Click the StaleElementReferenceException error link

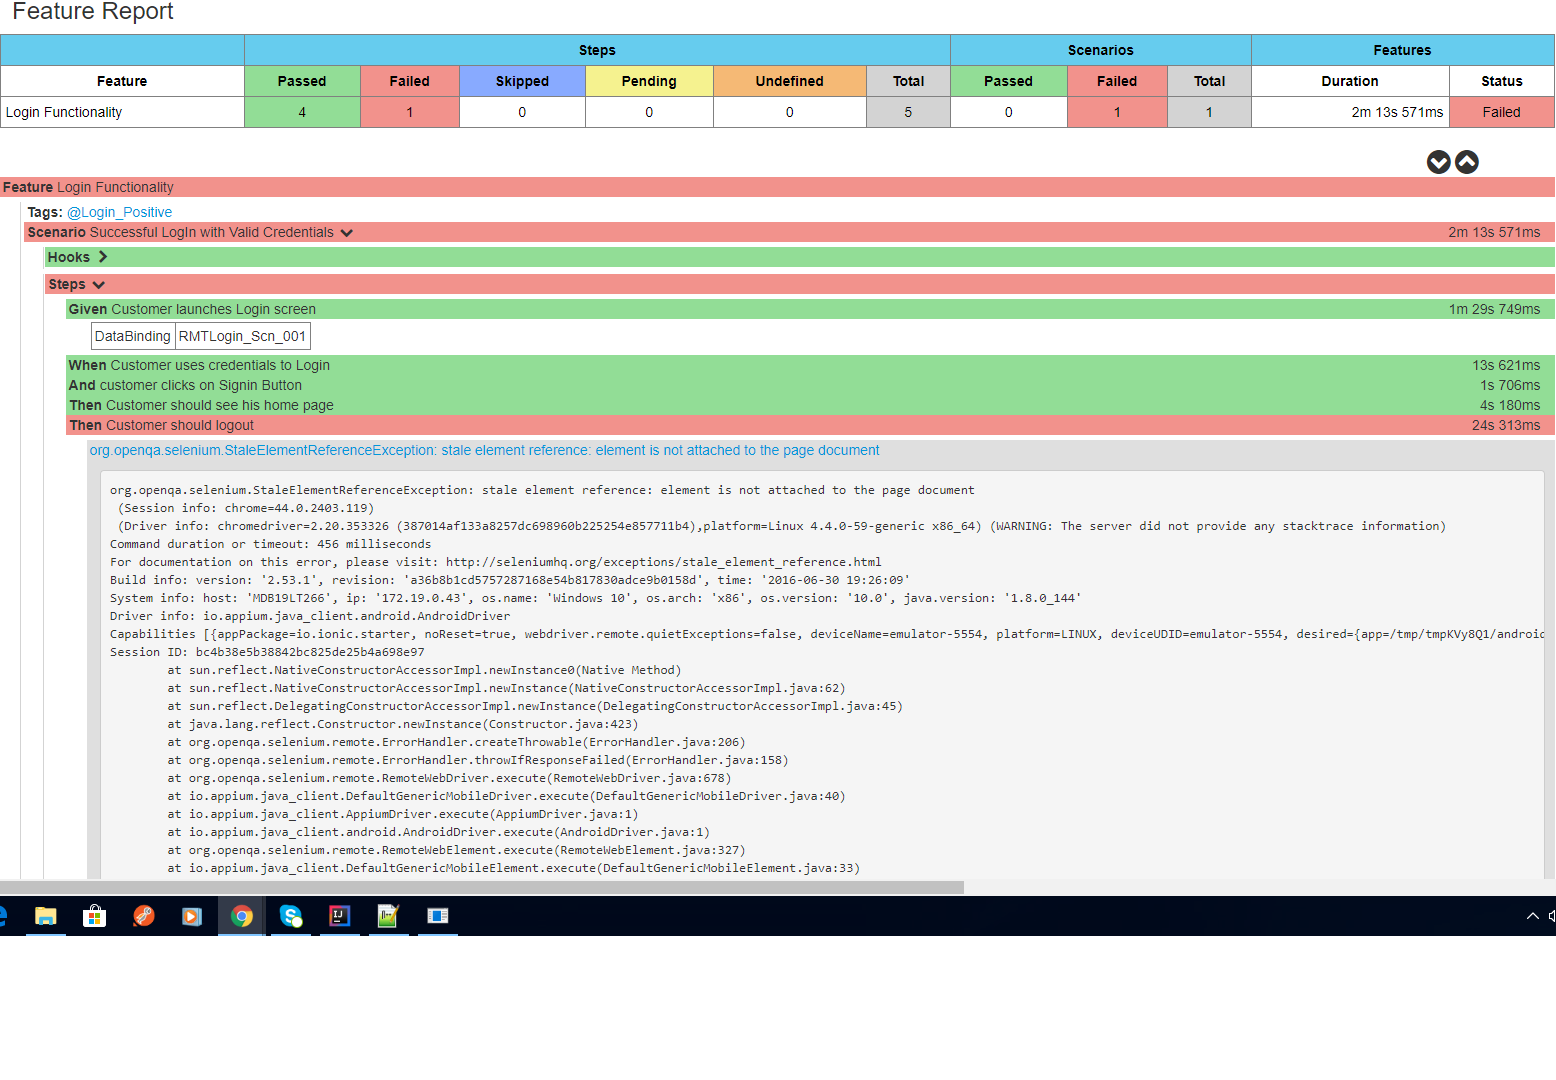point(484,450)
